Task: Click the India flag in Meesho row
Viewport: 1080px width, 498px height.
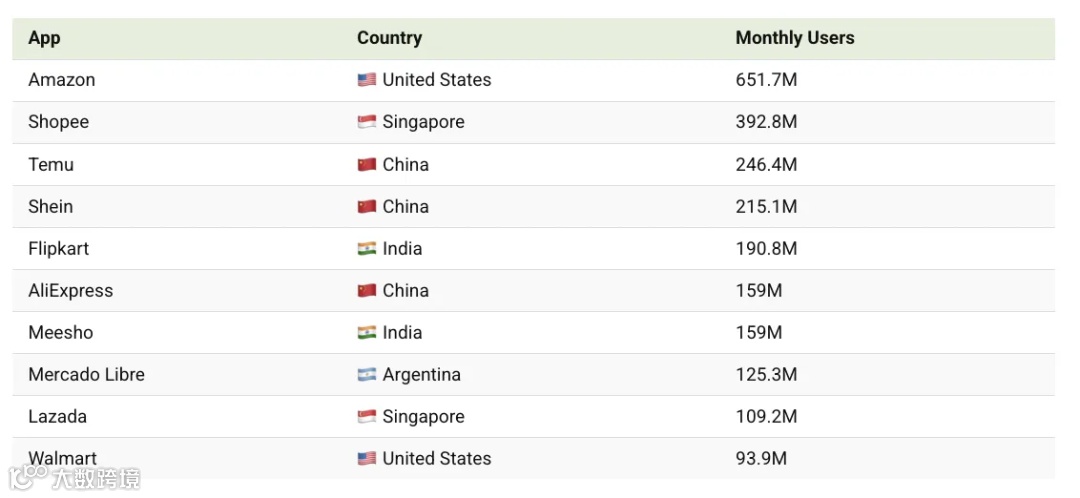Action: [x=367, y=333]
